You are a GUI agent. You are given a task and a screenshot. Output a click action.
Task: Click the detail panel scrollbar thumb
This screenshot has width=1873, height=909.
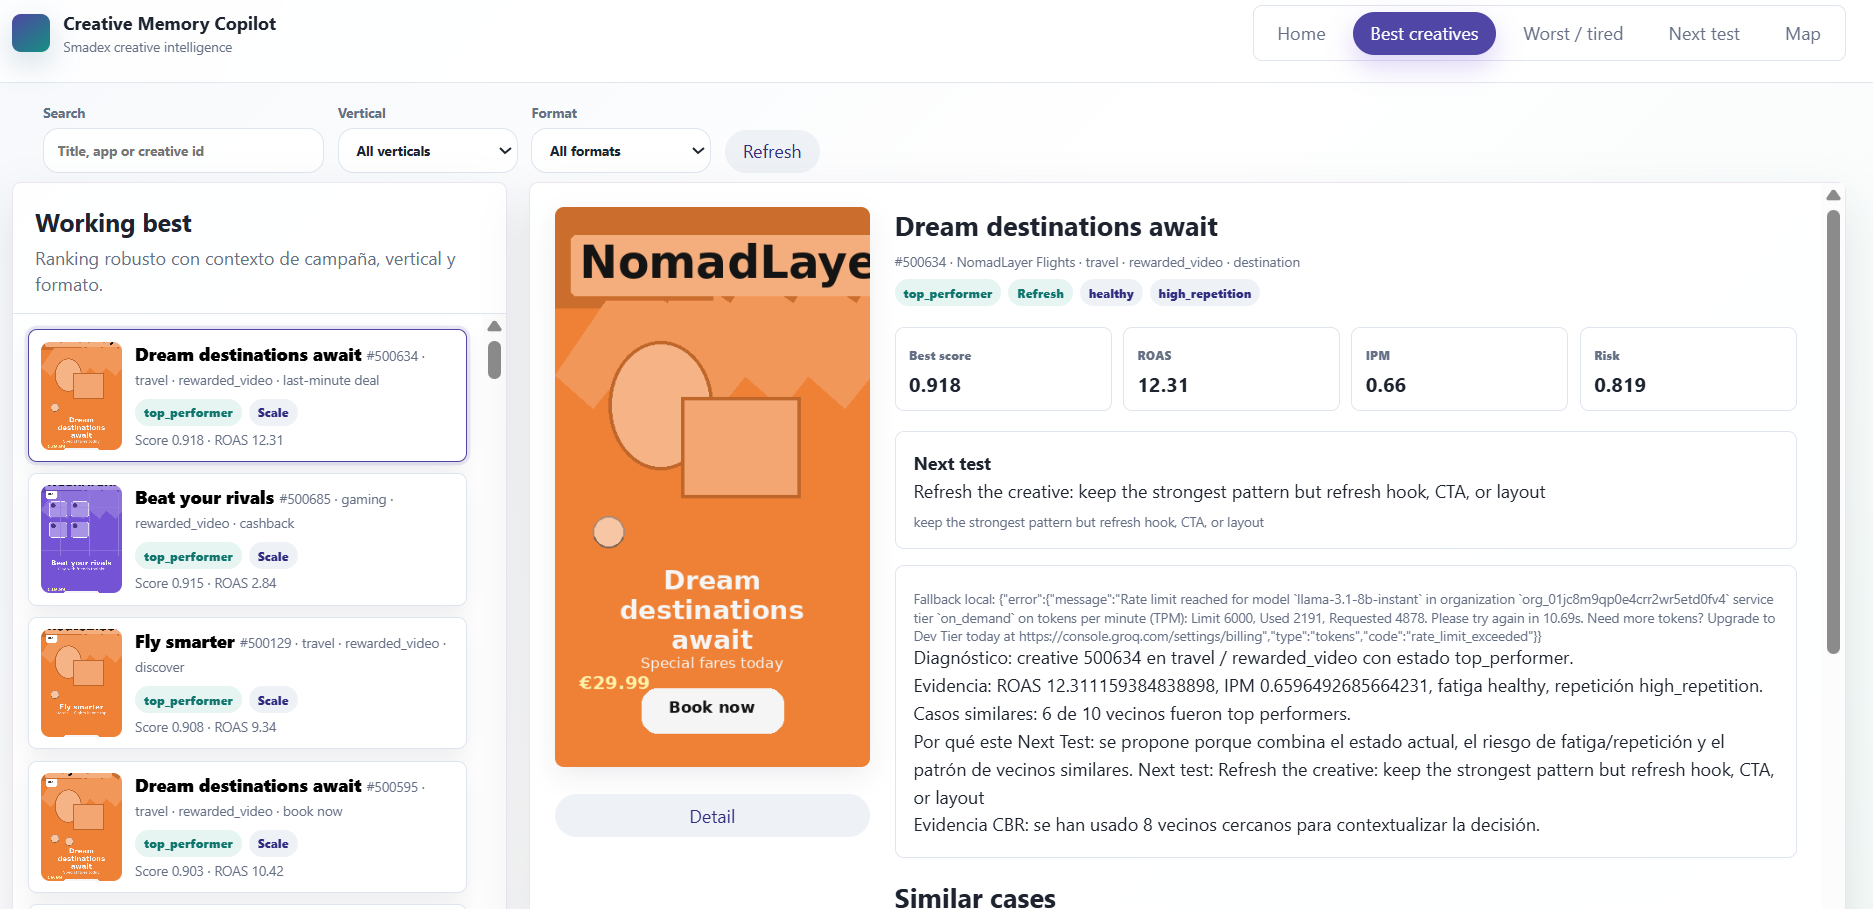(x=1833, y=431)
